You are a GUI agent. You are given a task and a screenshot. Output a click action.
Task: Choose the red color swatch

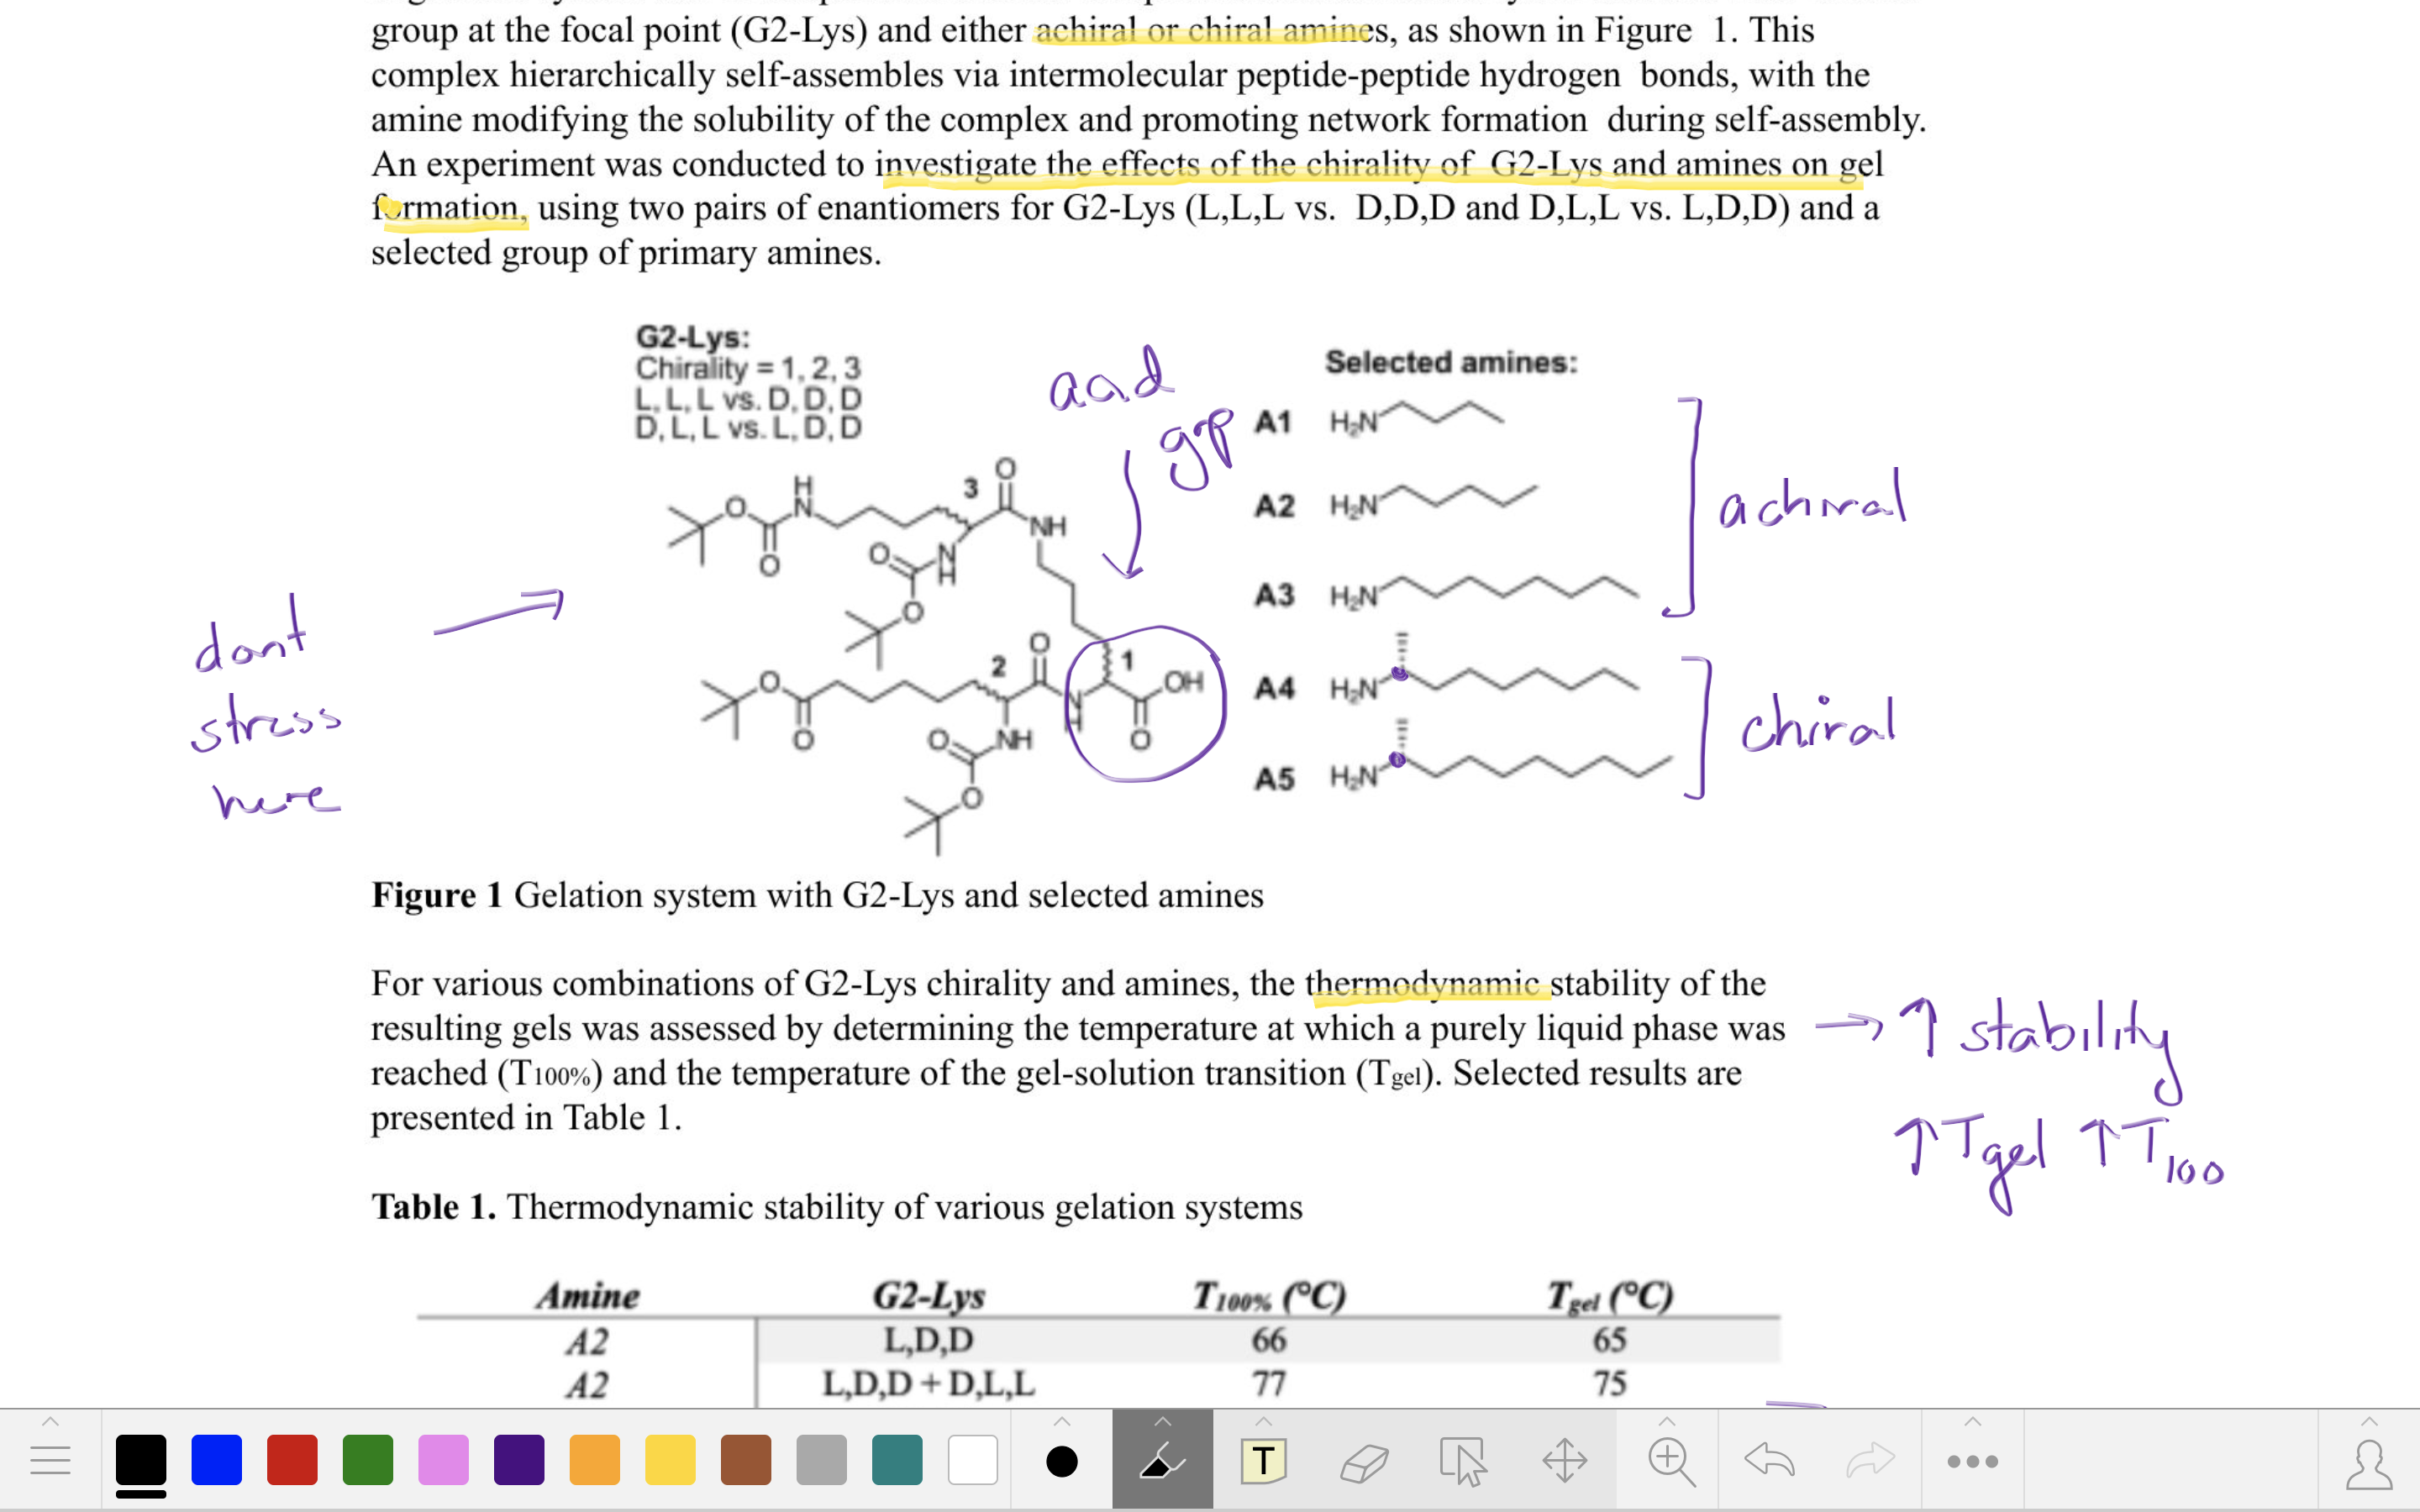click(x=292, y=1460)
